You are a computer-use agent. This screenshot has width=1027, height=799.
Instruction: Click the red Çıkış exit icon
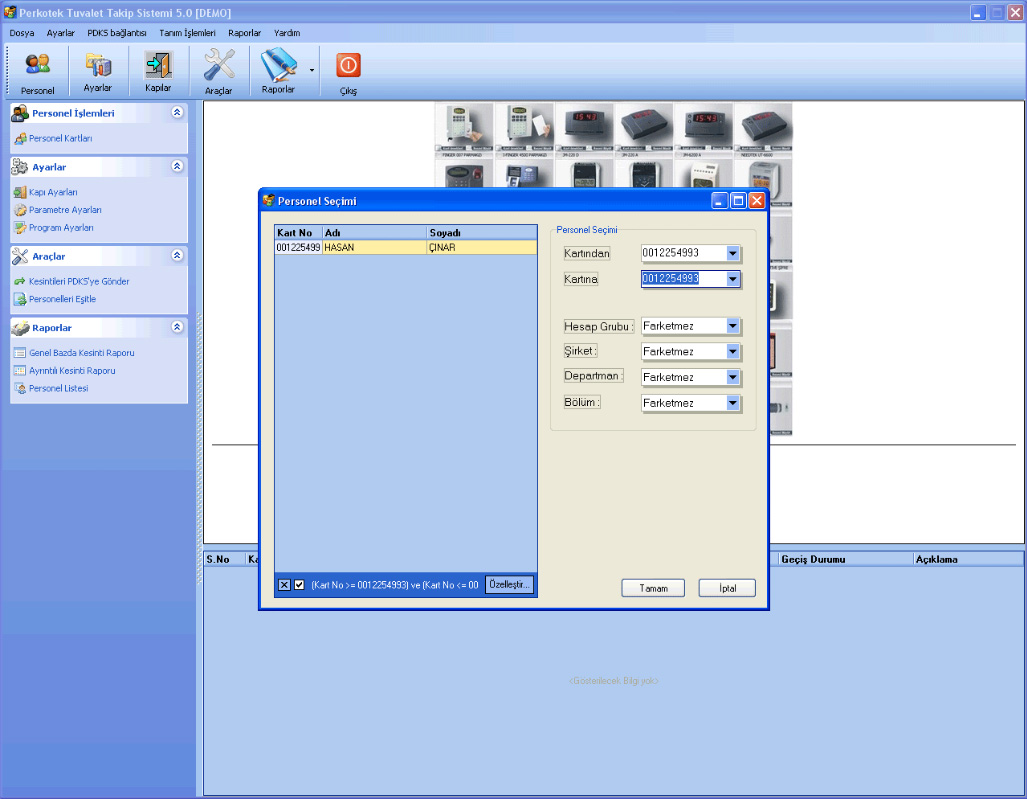348,67
